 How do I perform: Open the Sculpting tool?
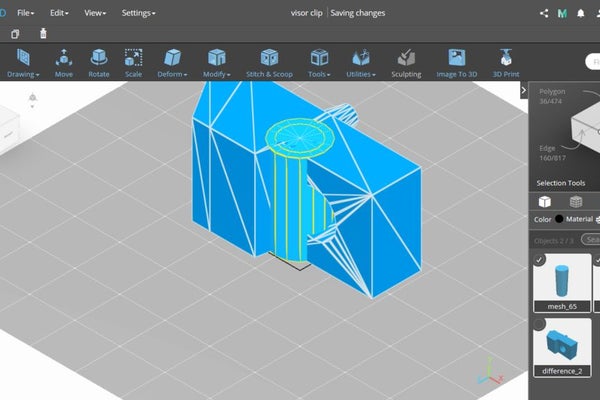[x=405, y=63]
